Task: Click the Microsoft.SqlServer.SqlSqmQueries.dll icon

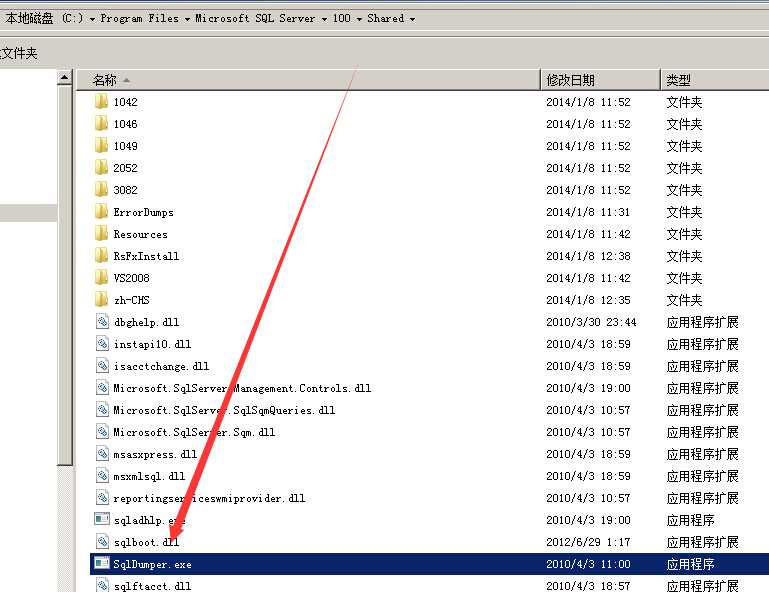Action: [102, 410]
